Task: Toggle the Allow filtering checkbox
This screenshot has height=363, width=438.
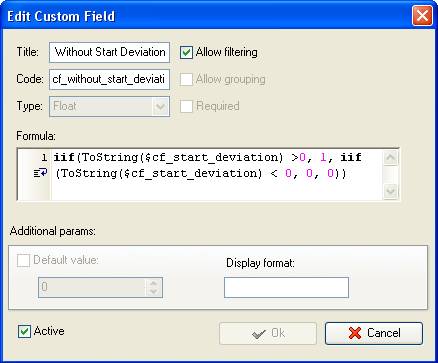Action: tap(186, 52)
